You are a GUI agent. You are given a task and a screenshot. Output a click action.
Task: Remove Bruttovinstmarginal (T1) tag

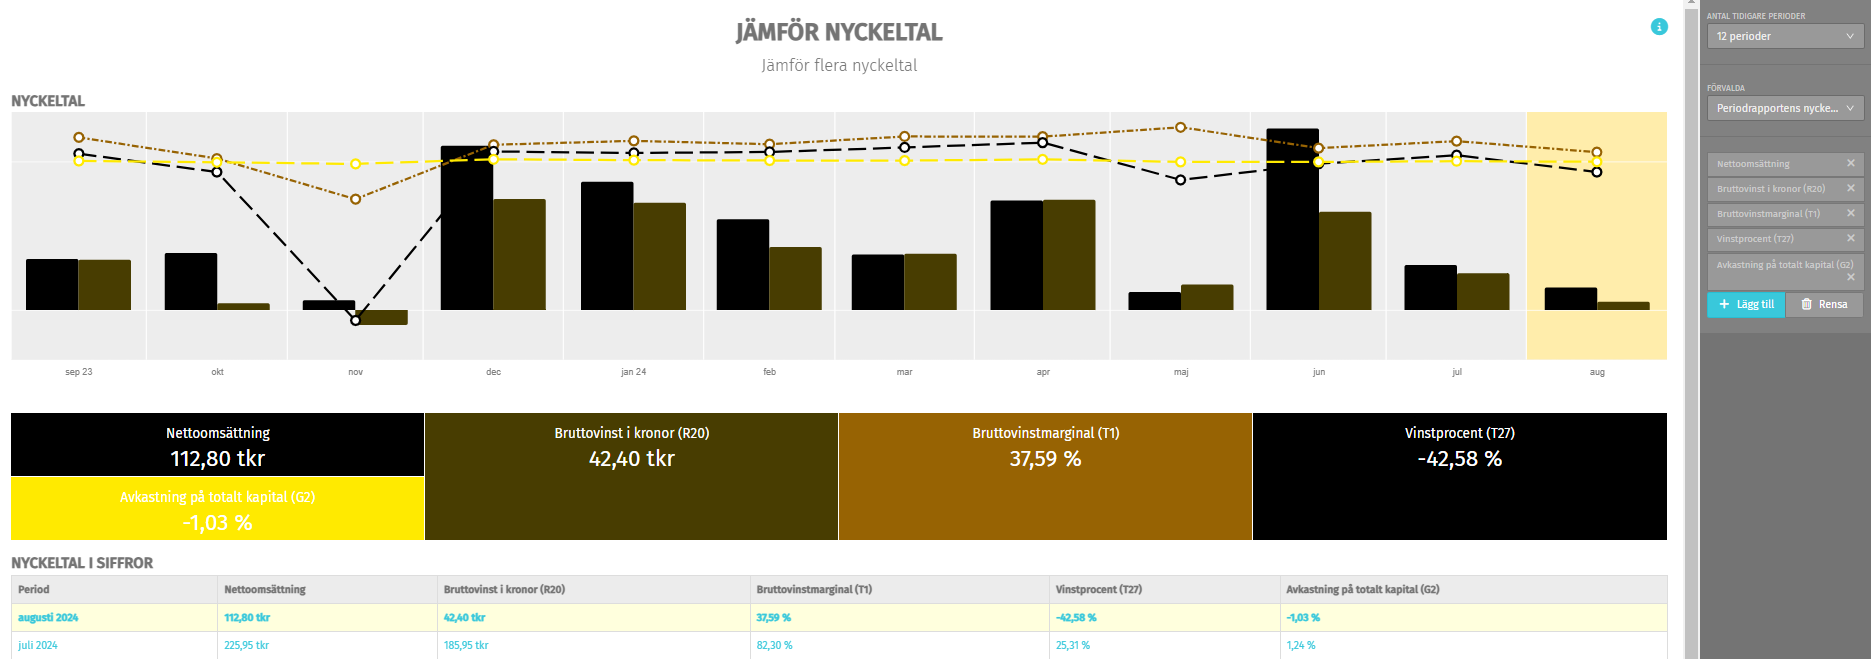point(1850,213)
